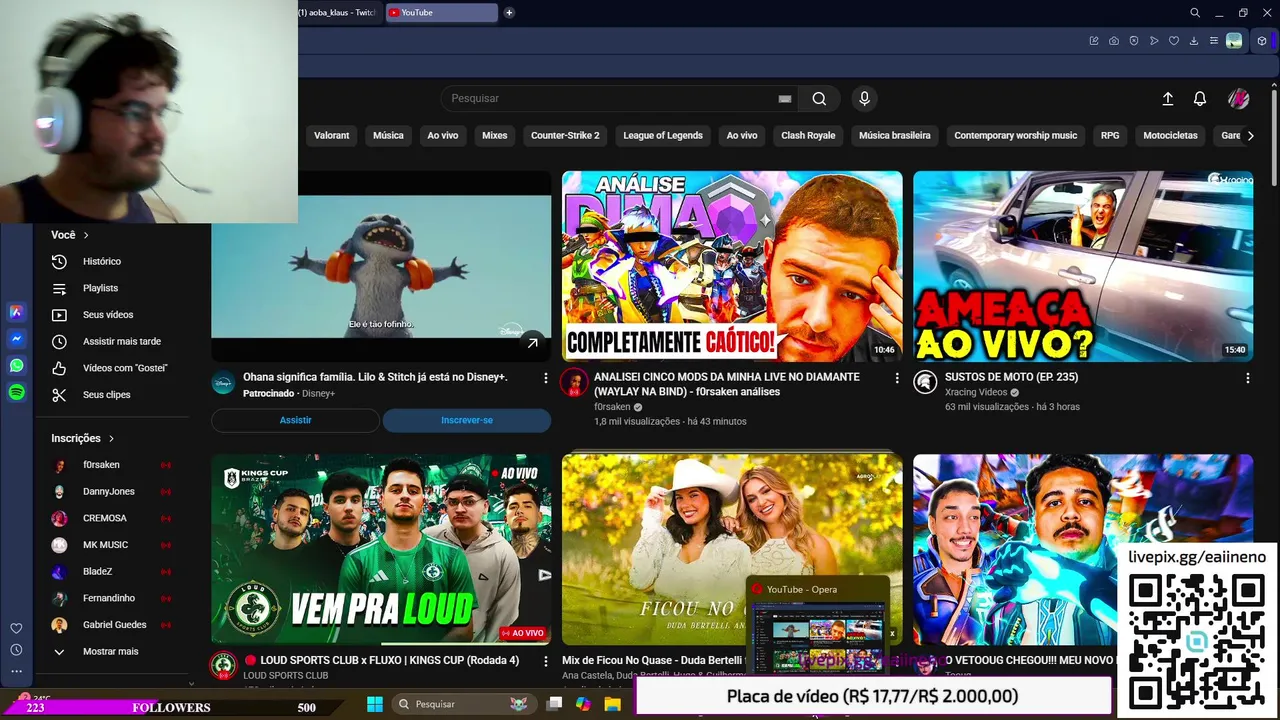Click the Assistir button on the ad
Screen dimensions: 1280x720
(295, 420)
